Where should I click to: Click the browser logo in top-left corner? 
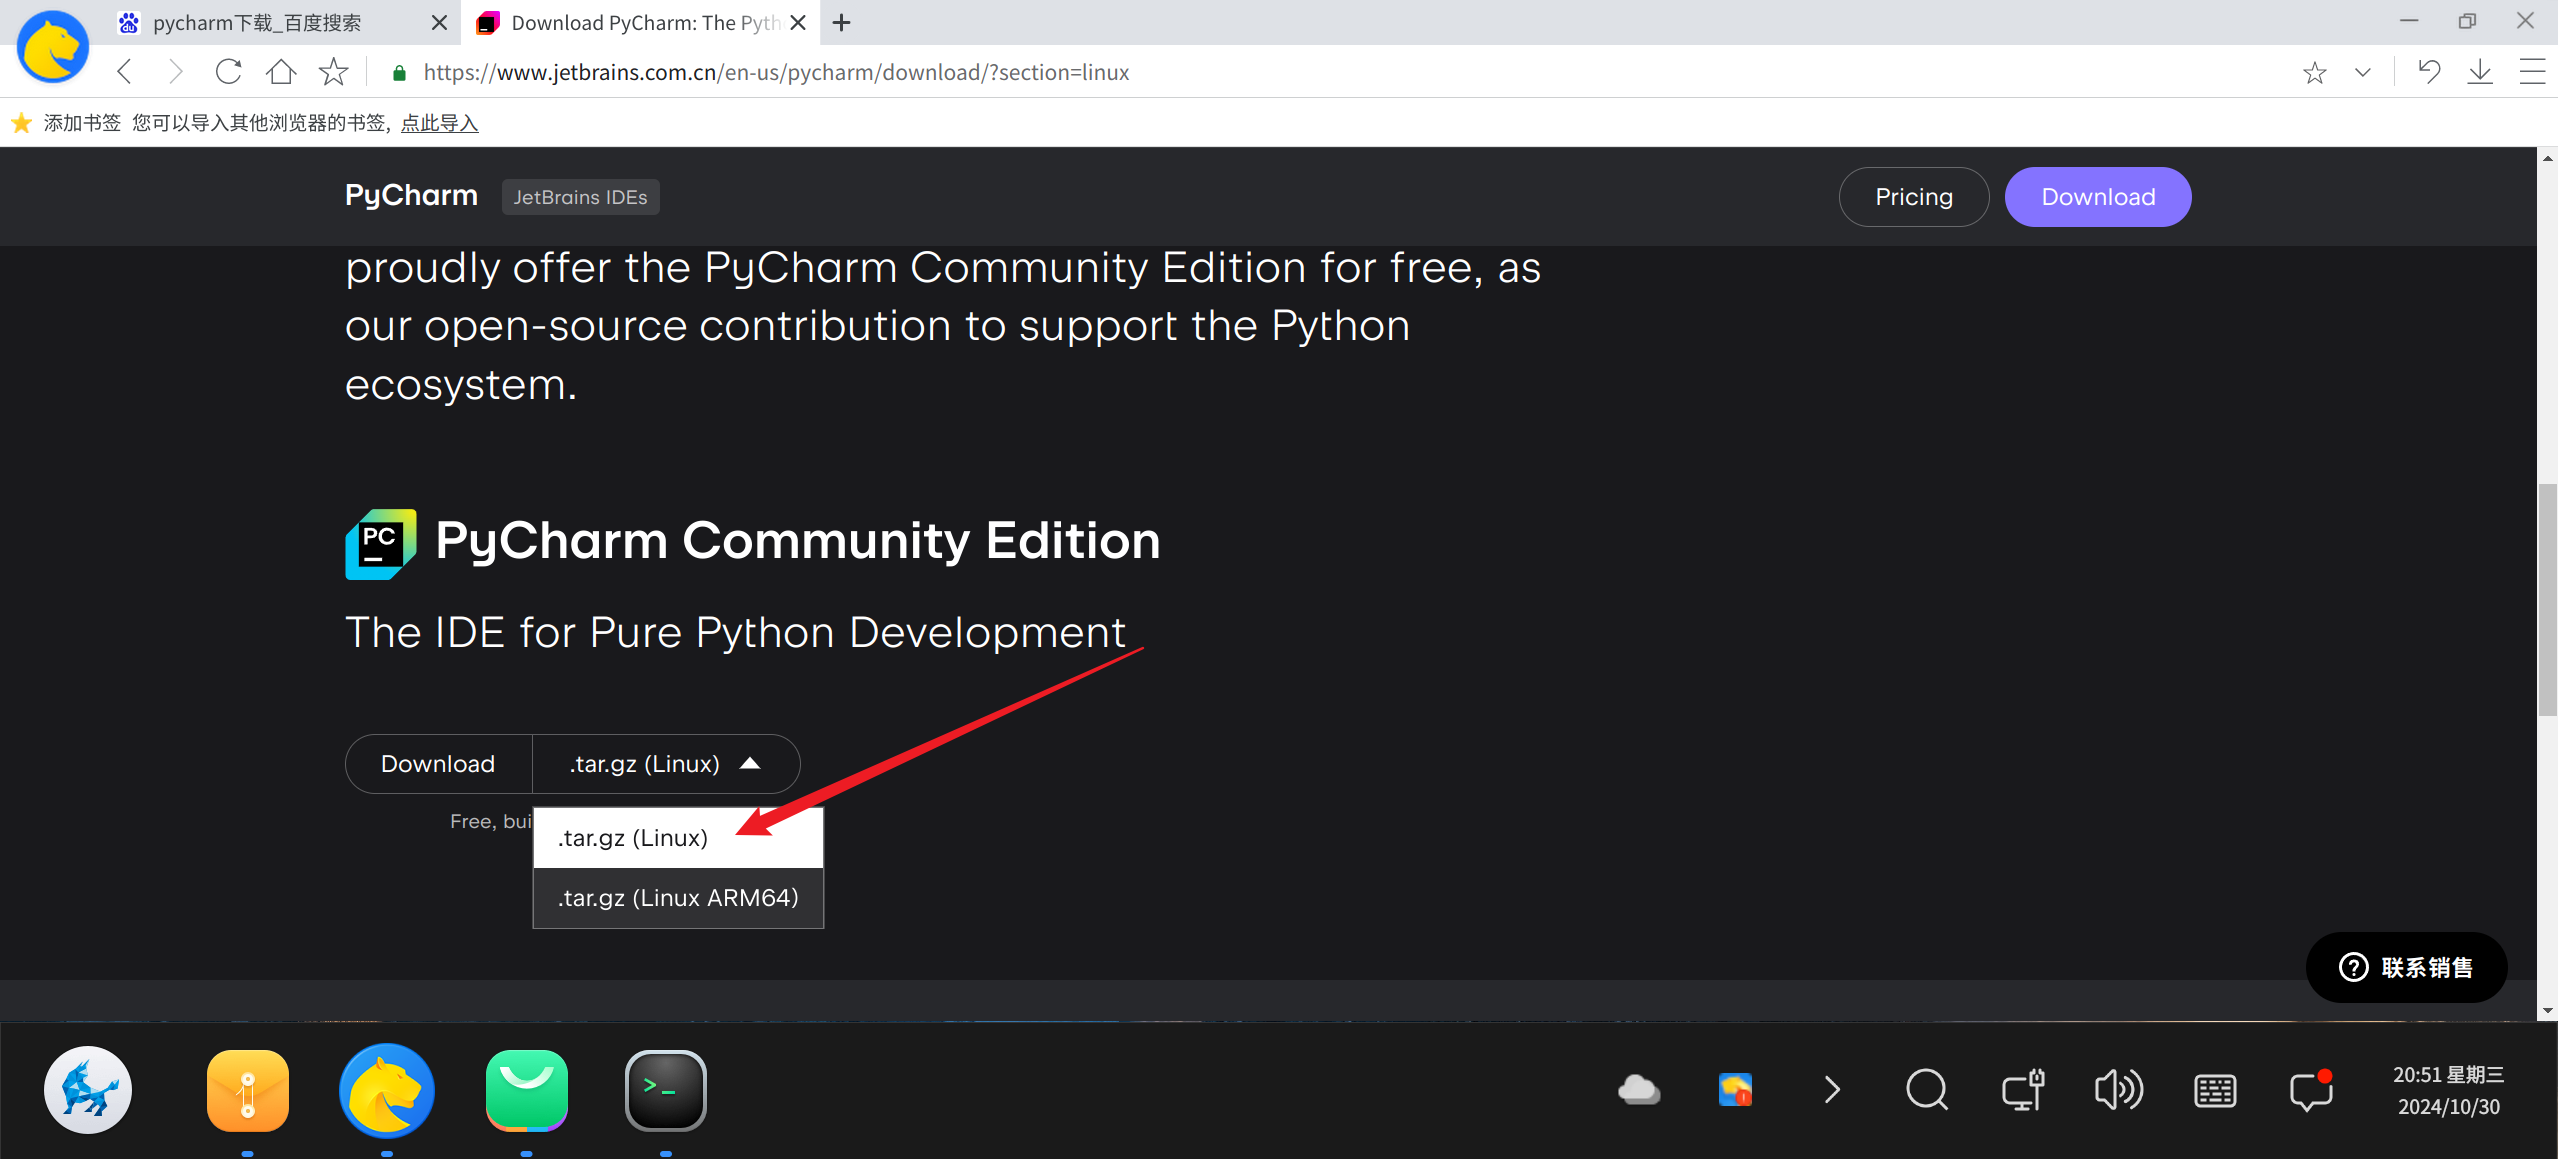point(53,46)
